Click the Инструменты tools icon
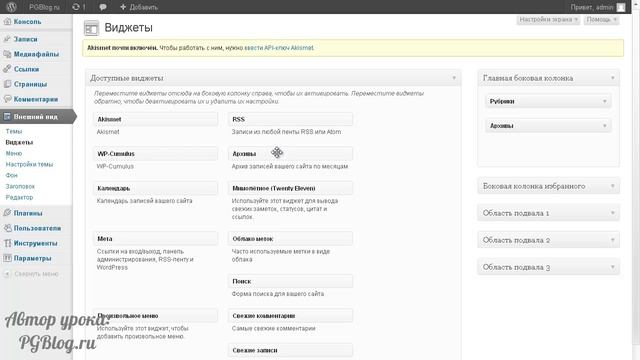Viewport: 640px width, 360px height. click(7, 243)
